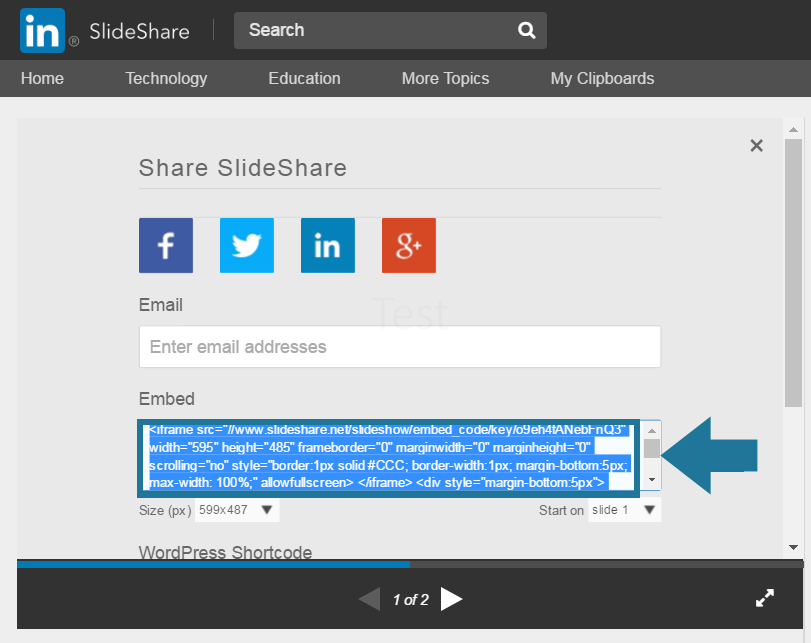Close the Share SlideShare dialog
This screenshot has width=811, height=643.
[x=756, y=146]
